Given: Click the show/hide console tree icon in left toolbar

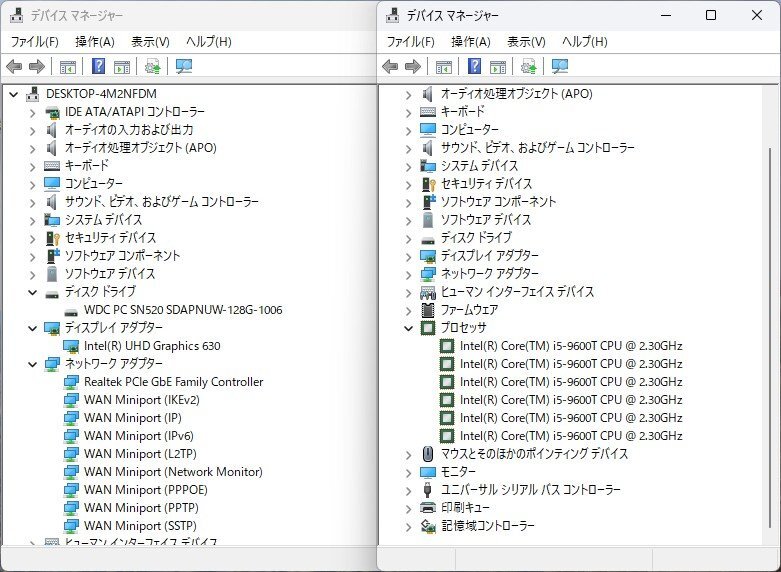Looking at the screenshot, I should pos(68,67).
